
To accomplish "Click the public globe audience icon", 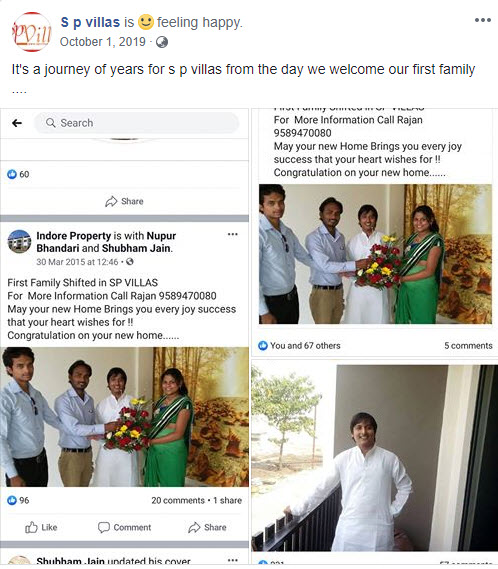I will pyautogui.click(x=162, y=42).
